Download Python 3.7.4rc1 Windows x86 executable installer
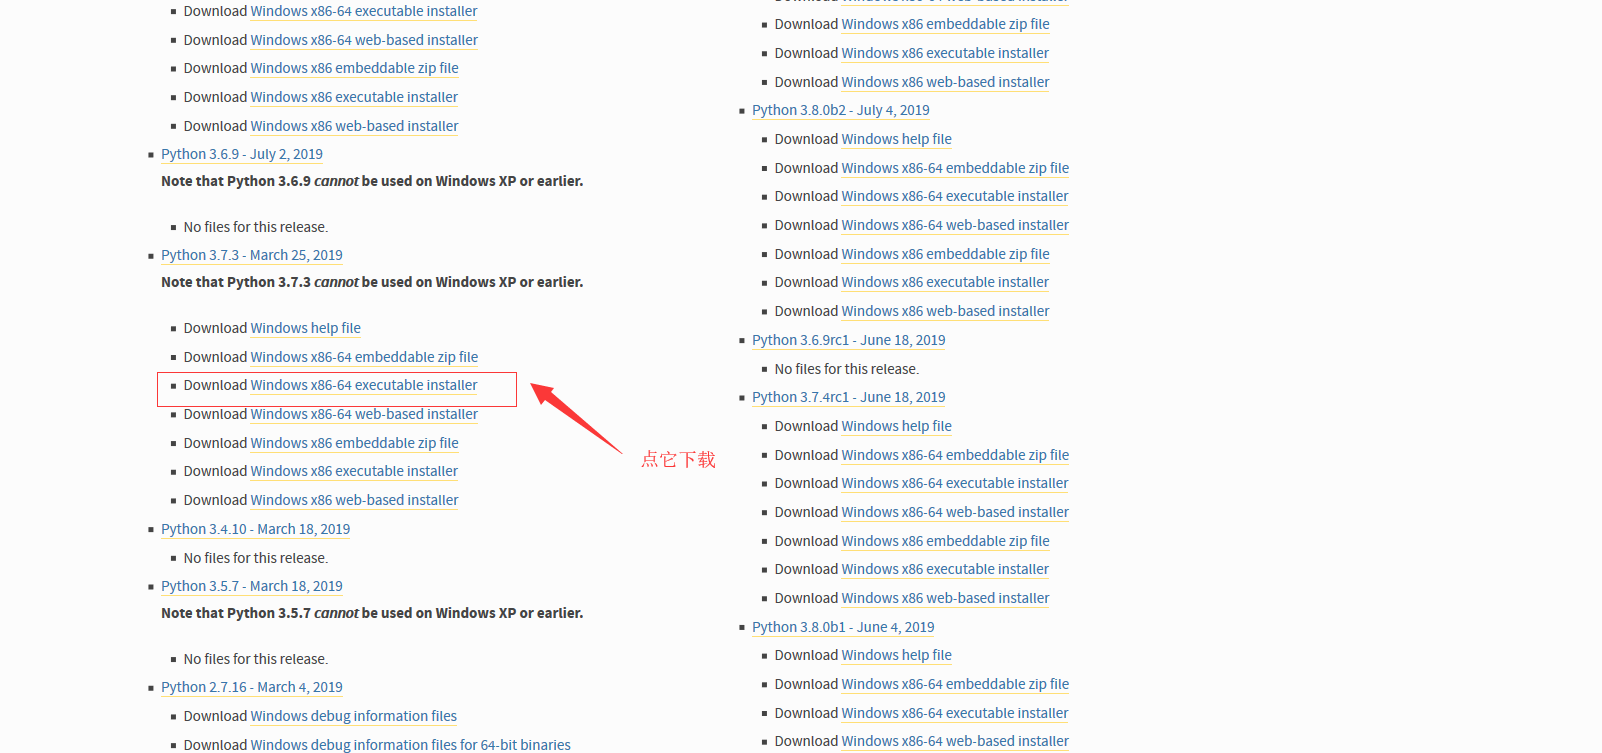The image size is (1602, 753). (945, 569)
